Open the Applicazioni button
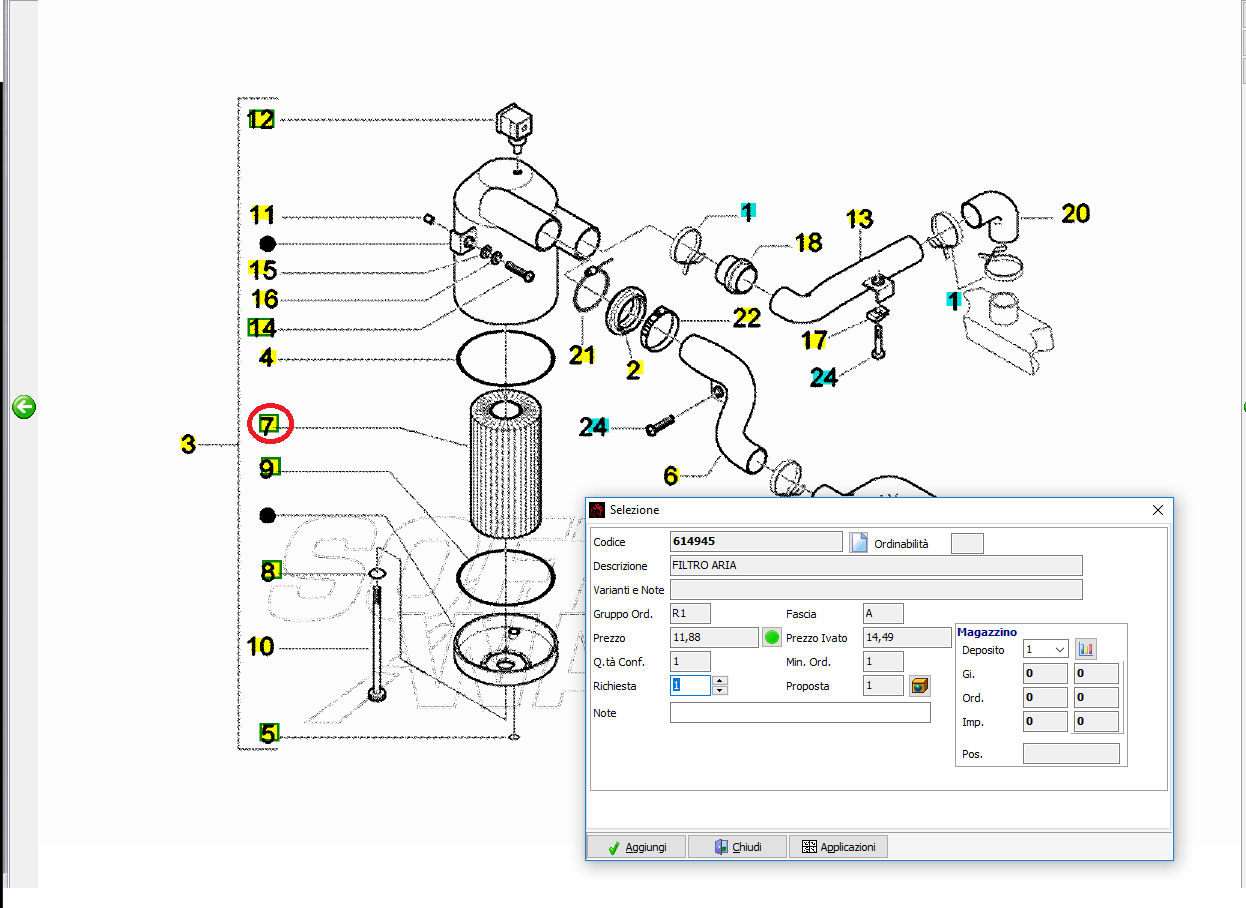Viewport: 1246px width, 908px height. [838, 847]
